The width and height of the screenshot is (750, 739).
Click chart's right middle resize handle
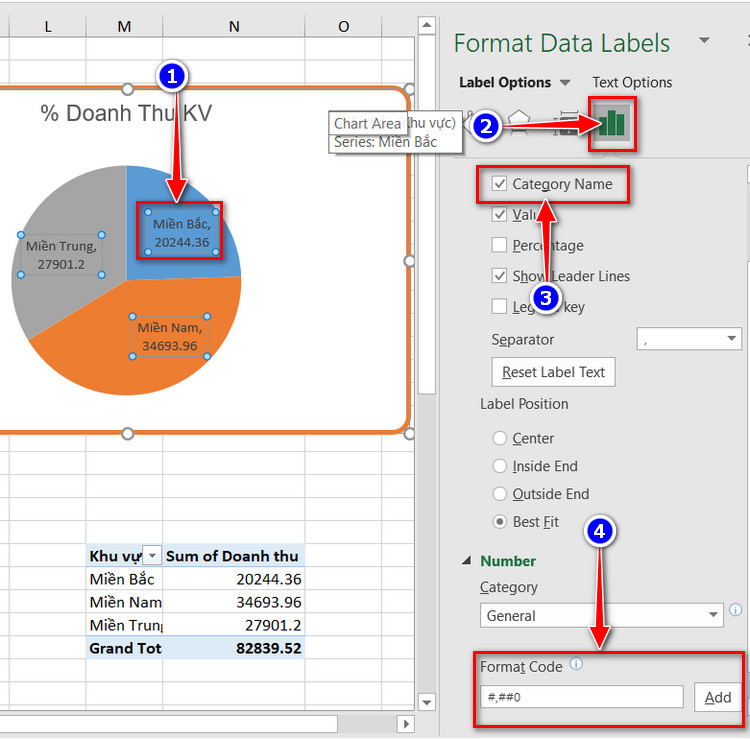[410, 261]
